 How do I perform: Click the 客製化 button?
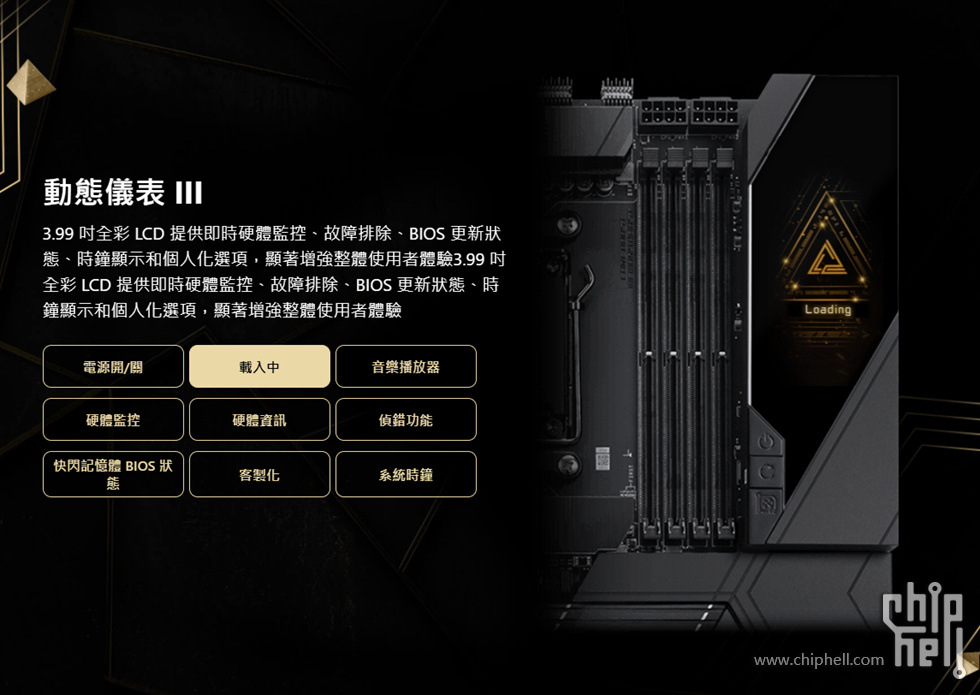click(259, 474)
